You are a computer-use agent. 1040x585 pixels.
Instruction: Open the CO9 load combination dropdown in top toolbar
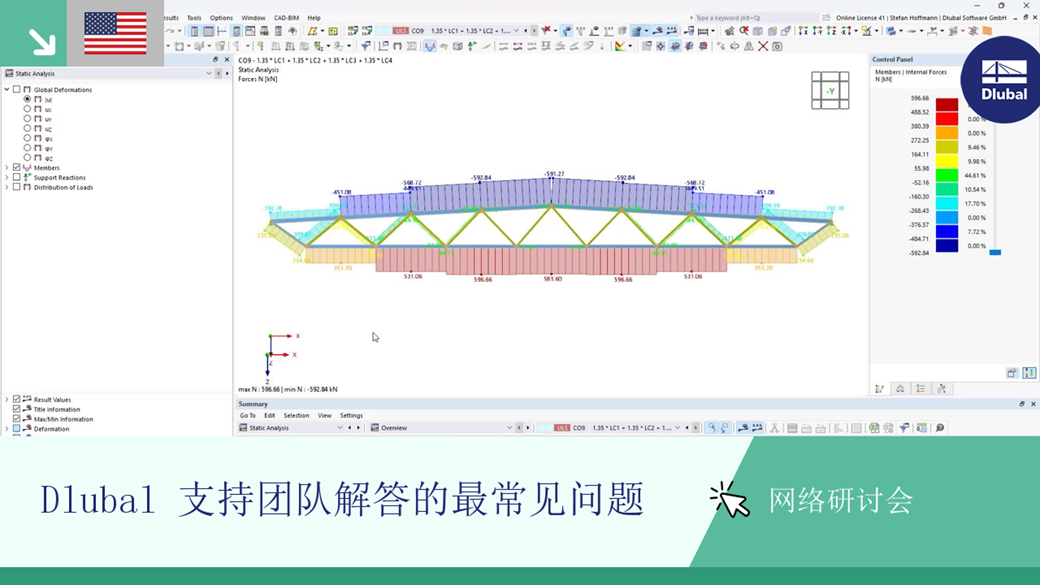pos(516,31)
